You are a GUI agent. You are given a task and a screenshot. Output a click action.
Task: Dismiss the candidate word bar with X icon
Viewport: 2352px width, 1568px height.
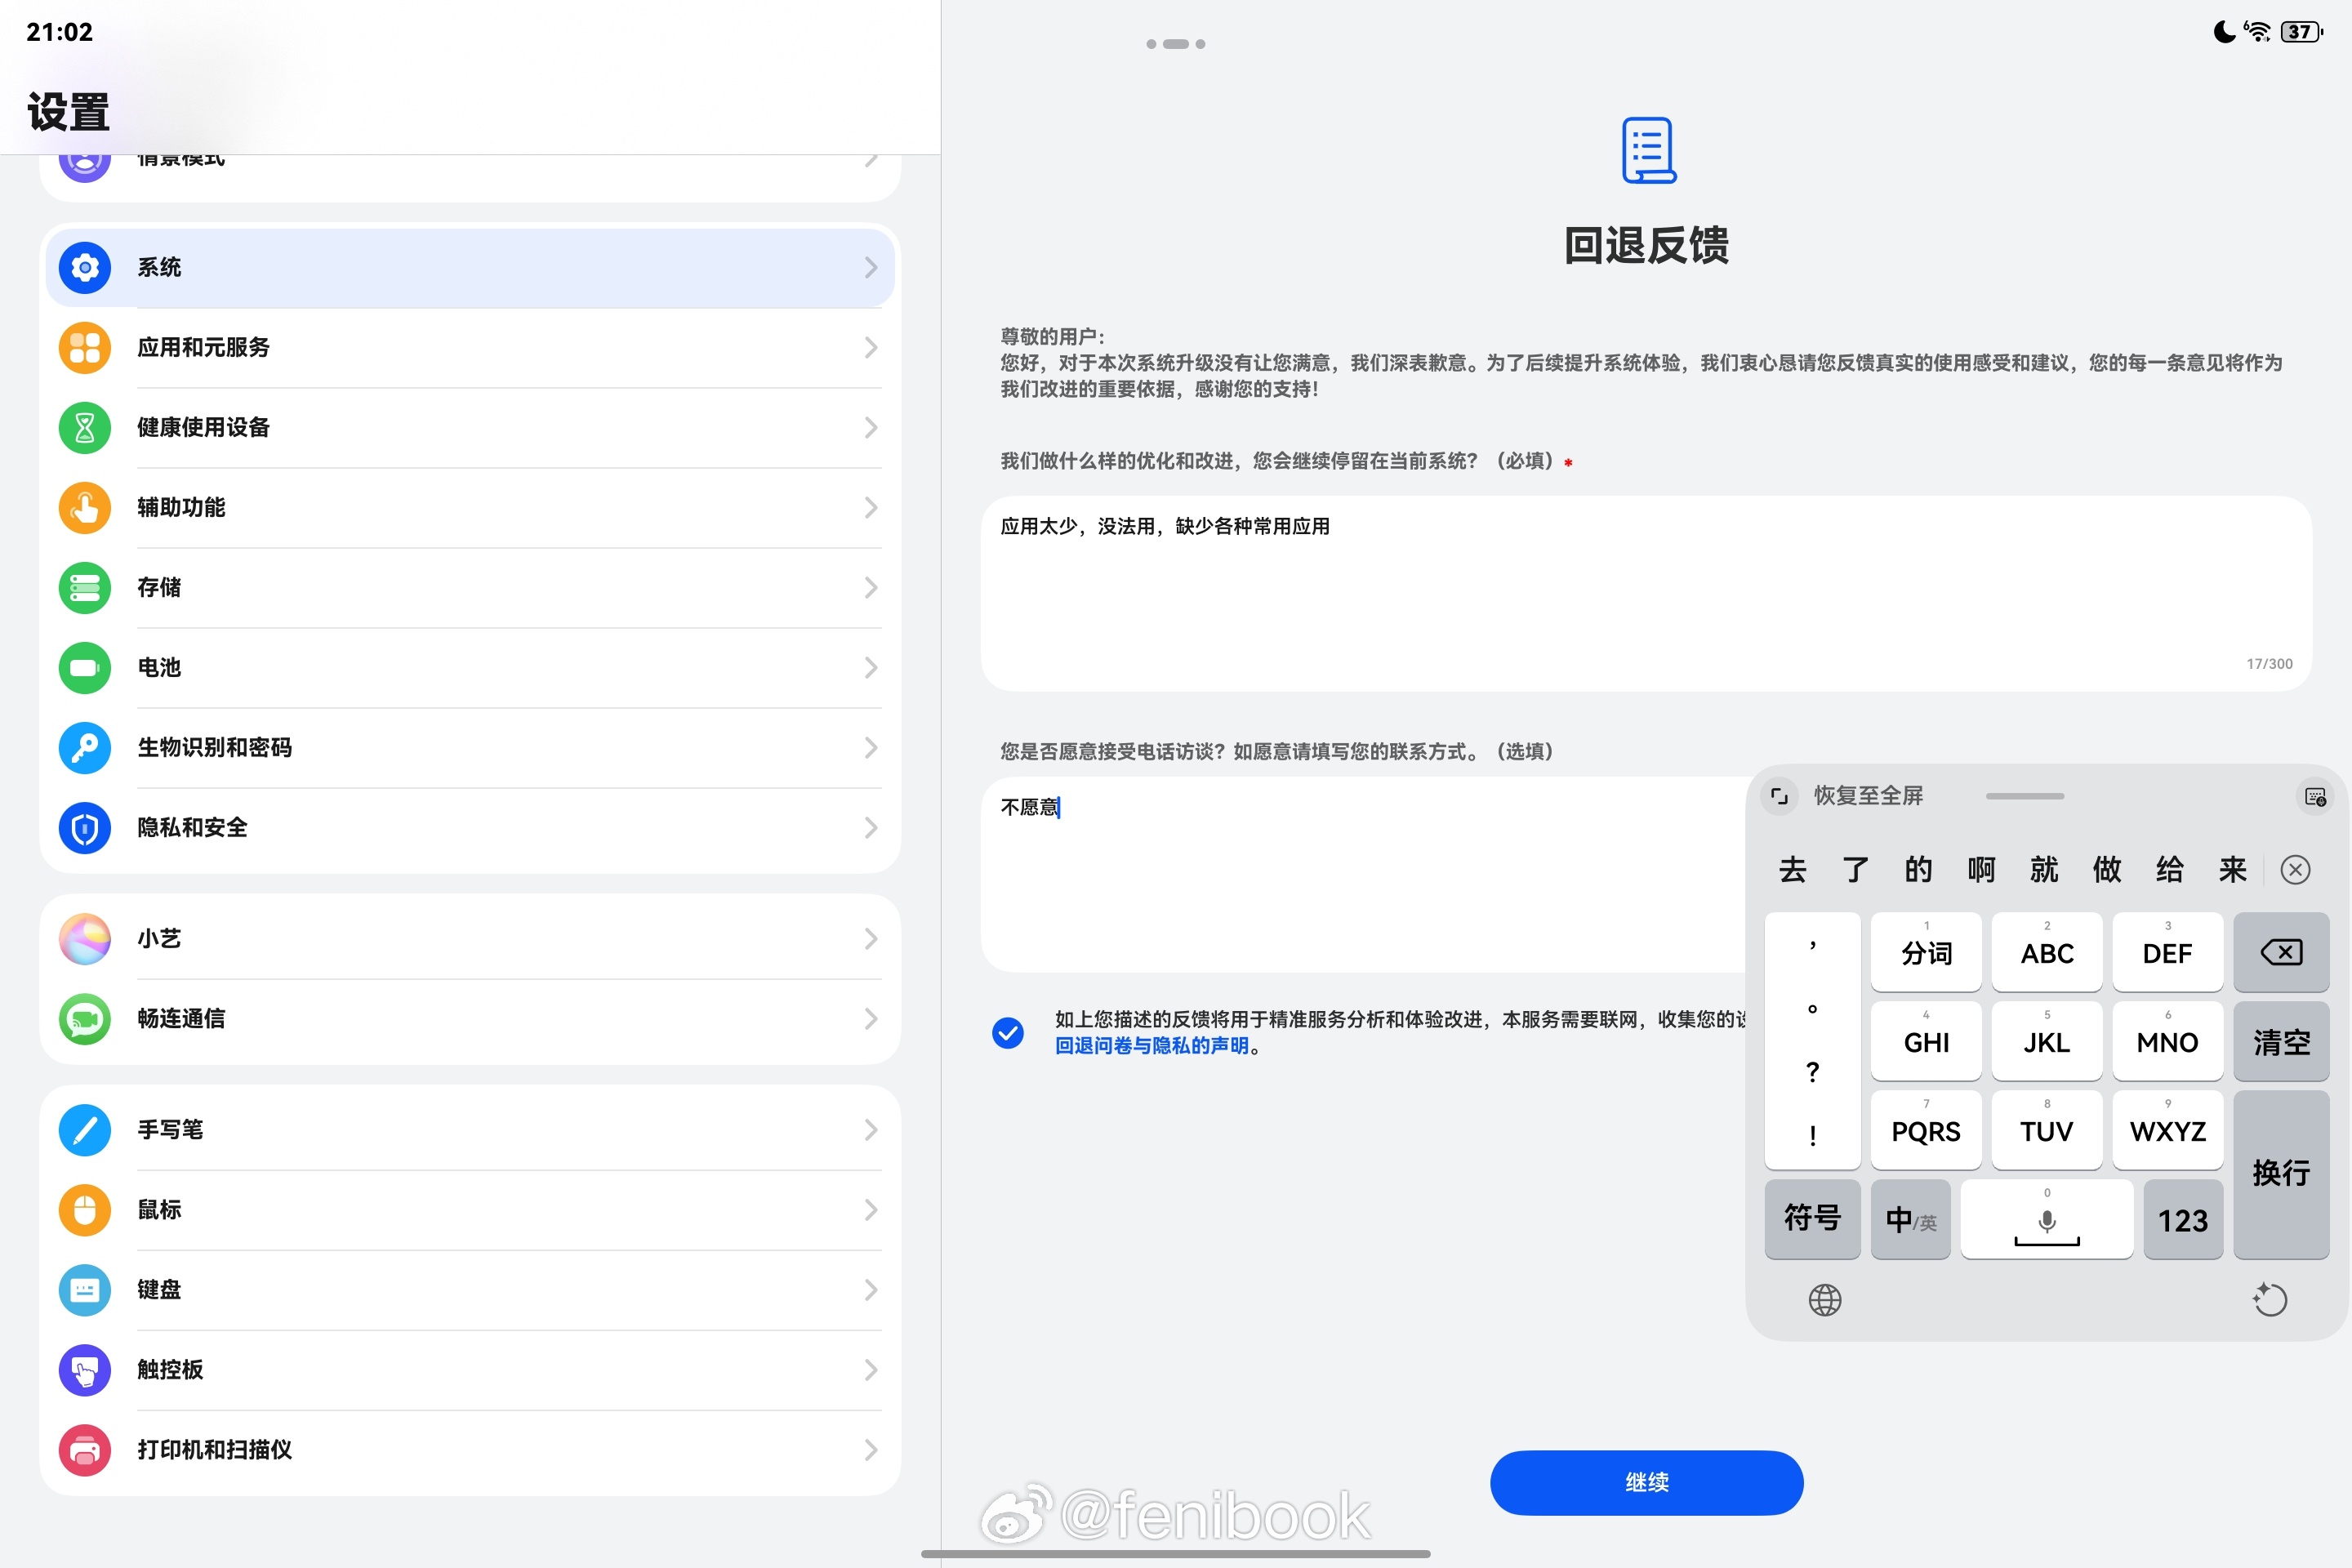tap(2295, 869)
